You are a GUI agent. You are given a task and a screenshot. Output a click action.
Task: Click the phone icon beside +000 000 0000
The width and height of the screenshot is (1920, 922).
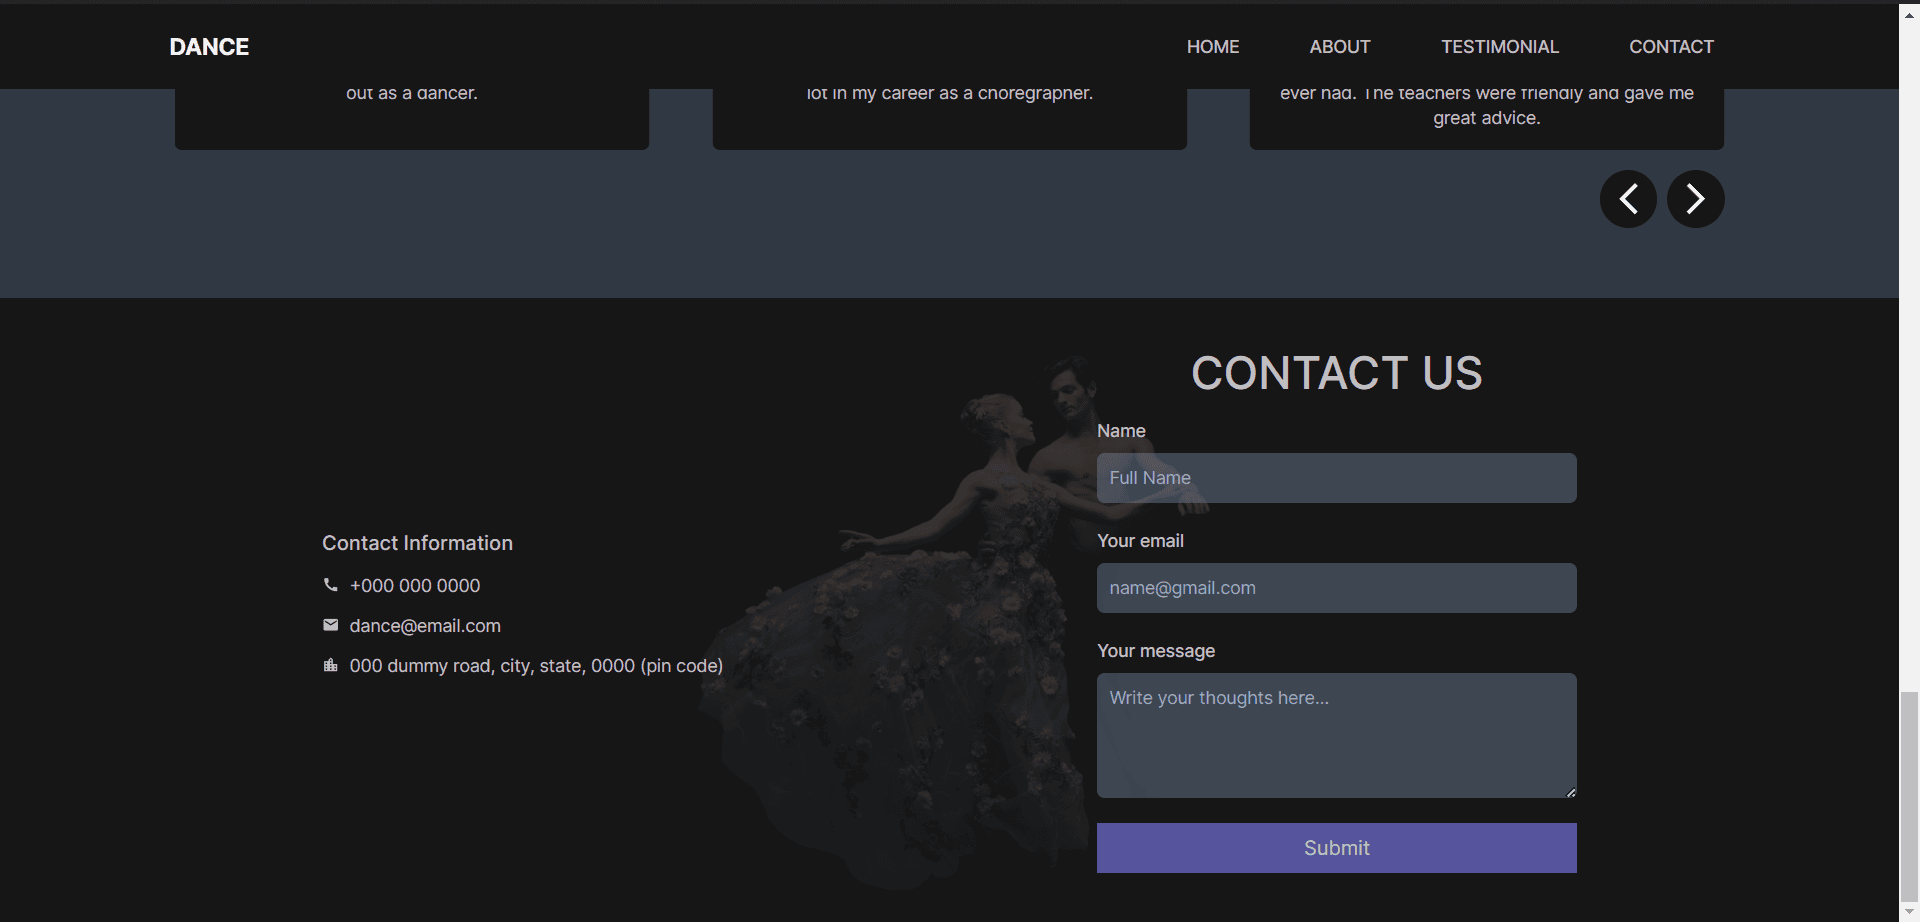(x=331, y=585)
